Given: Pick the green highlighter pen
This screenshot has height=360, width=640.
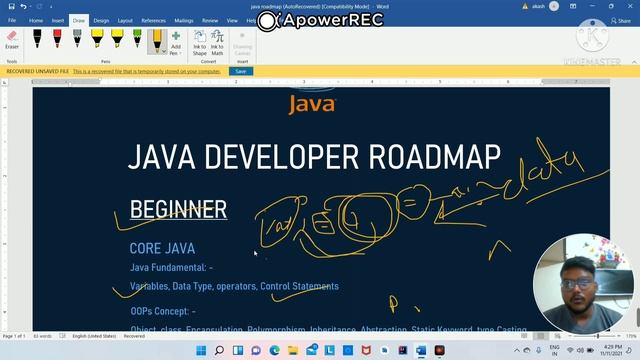Looking at the screenshot, I should (x=137, y=38).
